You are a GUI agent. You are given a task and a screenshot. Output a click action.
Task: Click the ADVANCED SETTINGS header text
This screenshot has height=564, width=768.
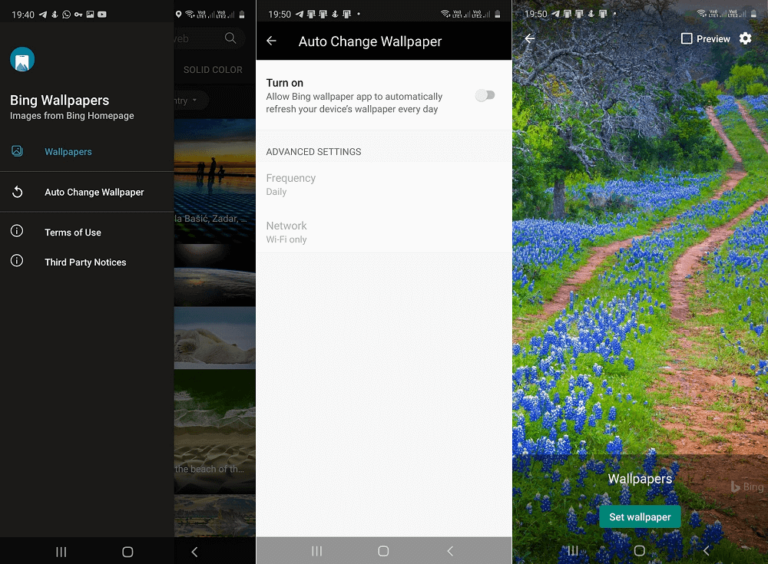313,152
